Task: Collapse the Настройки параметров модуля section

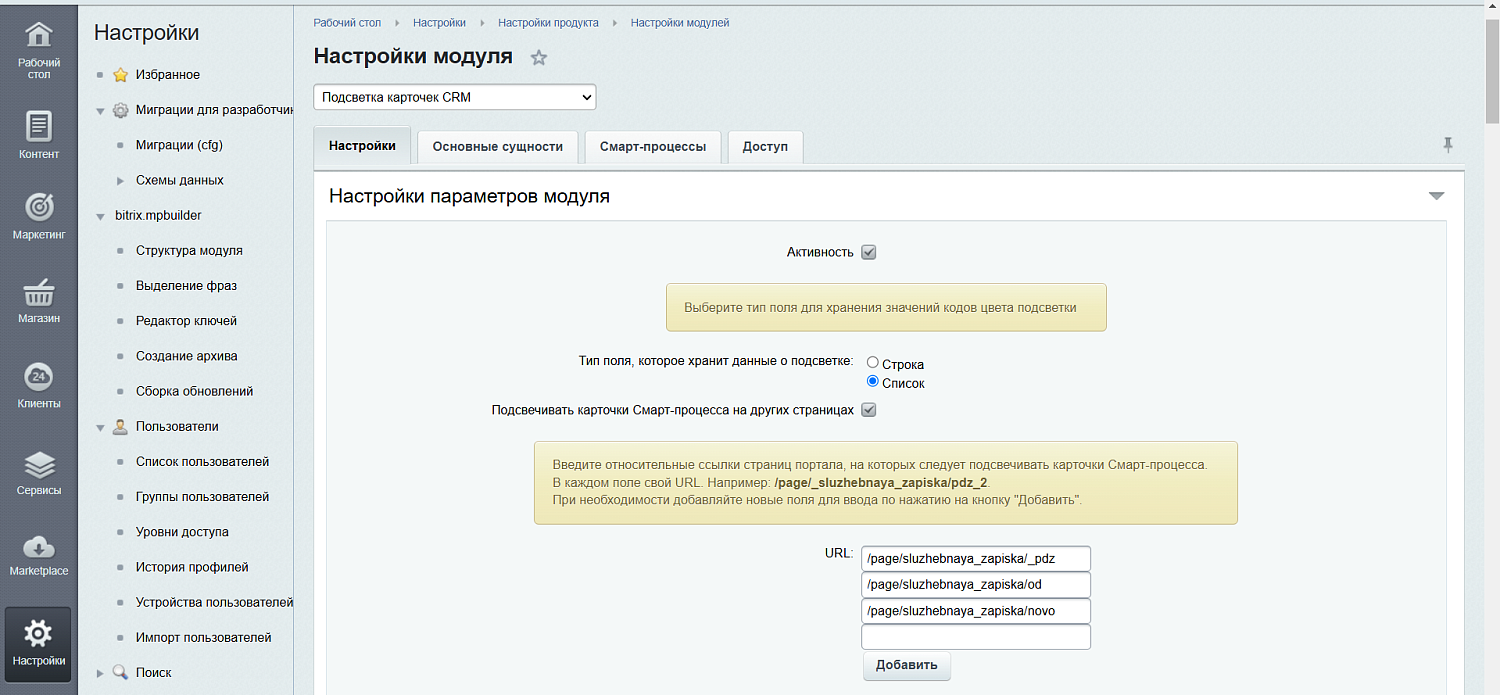Action: tap(1437, 196)
